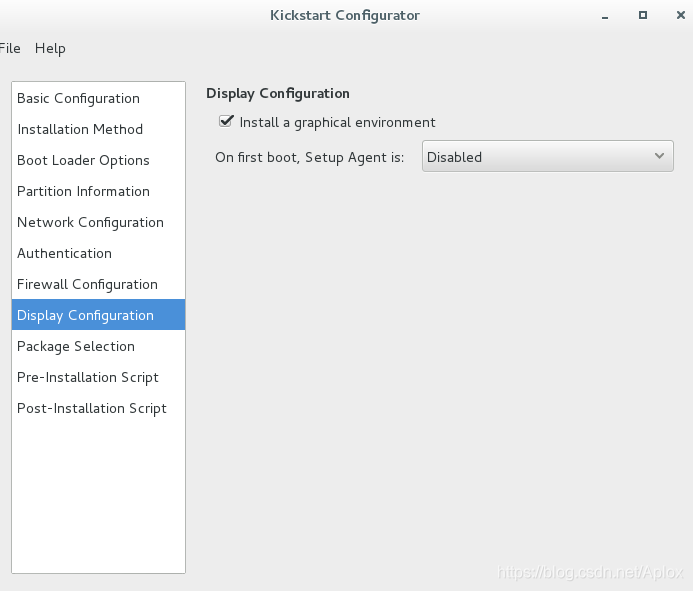Click highlighted Display Configuration entry
Image resolution: width=693 pixels, height=591 pixels.
point(98,315)
